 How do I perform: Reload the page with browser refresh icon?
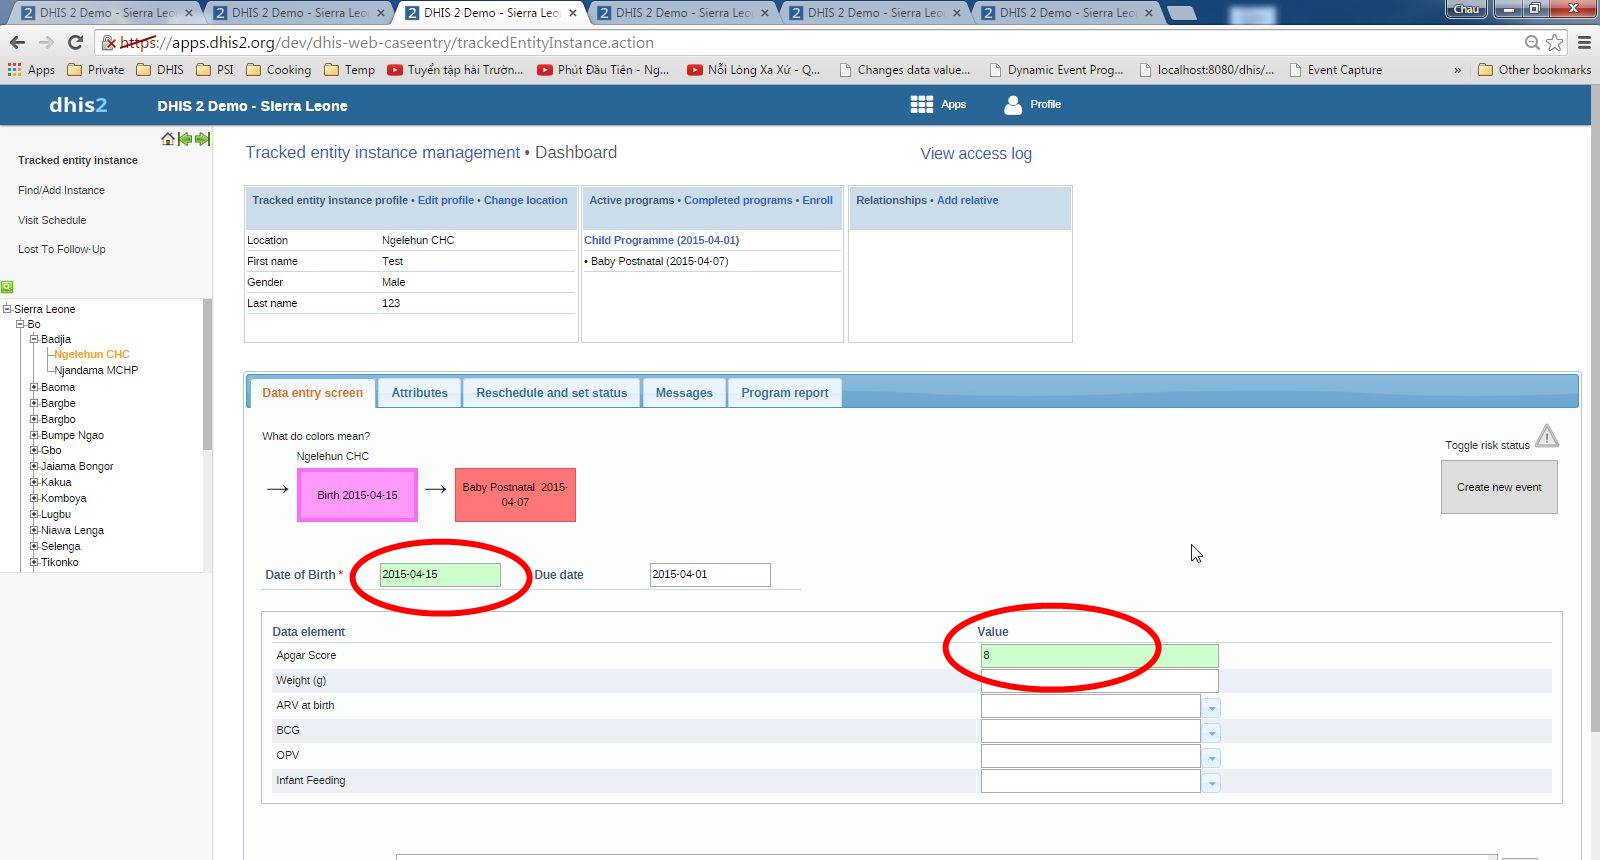tap(75, 42)
